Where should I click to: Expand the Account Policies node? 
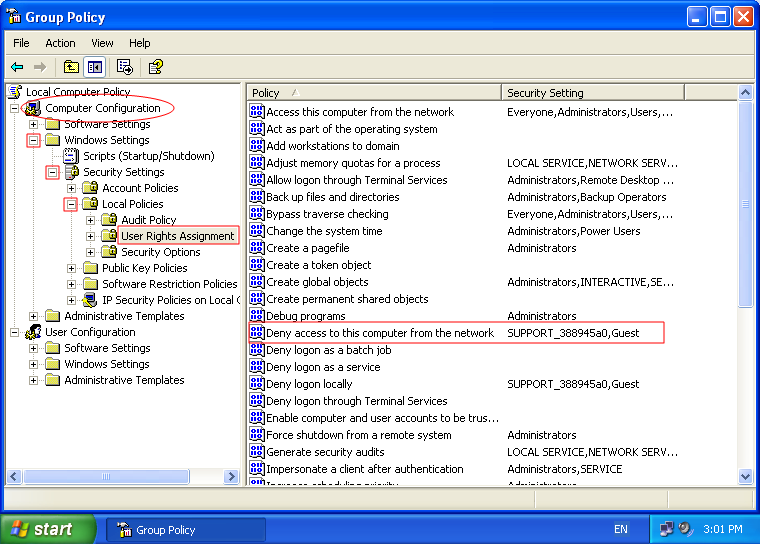(x=71, y=188)
